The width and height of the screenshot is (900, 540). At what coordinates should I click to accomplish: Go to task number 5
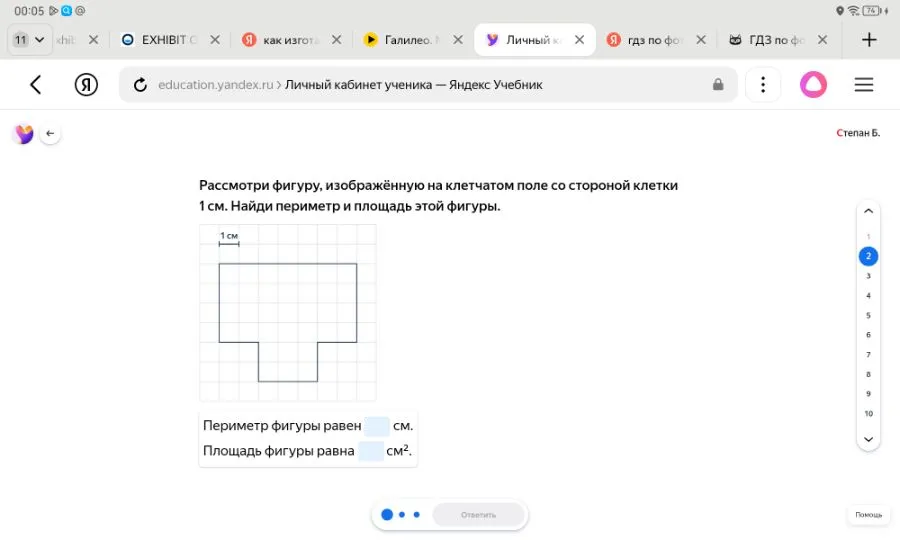coord(868,315)
